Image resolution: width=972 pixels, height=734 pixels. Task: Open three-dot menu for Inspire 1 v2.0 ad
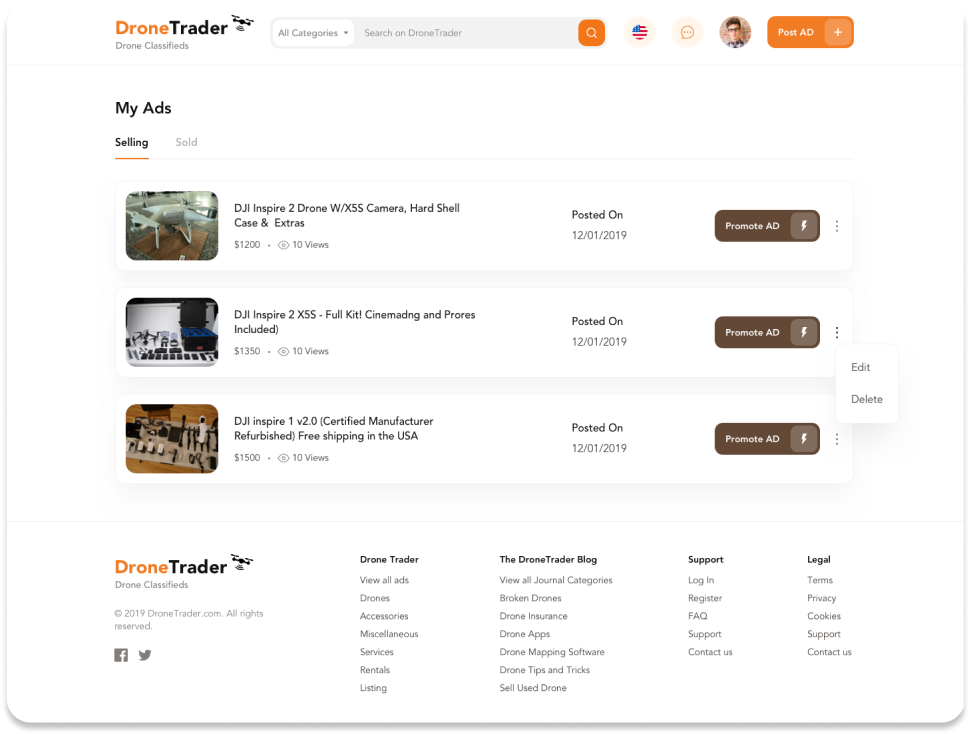(837, 440)
